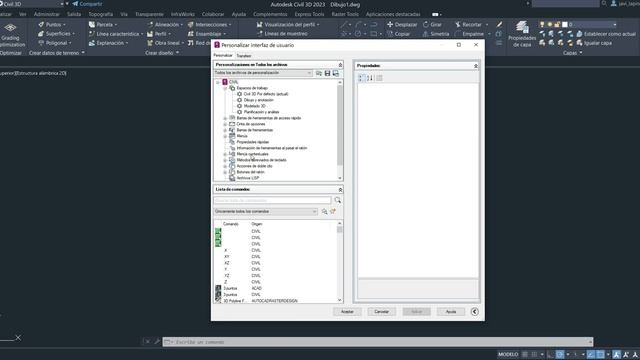
Task: Select Modelado 3D workspace item
Action: click(x=254, y=106)
